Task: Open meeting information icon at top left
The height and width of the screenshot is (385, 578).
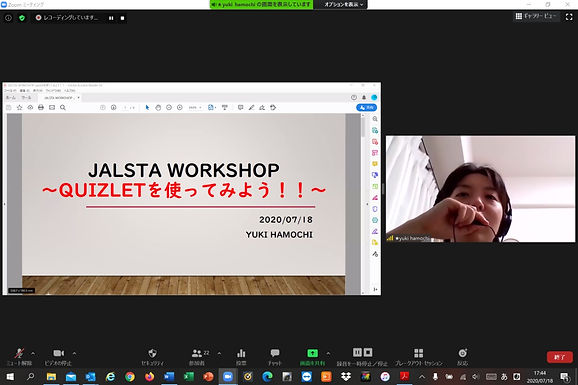Action: pyautogui.click(x=8, y=18)
